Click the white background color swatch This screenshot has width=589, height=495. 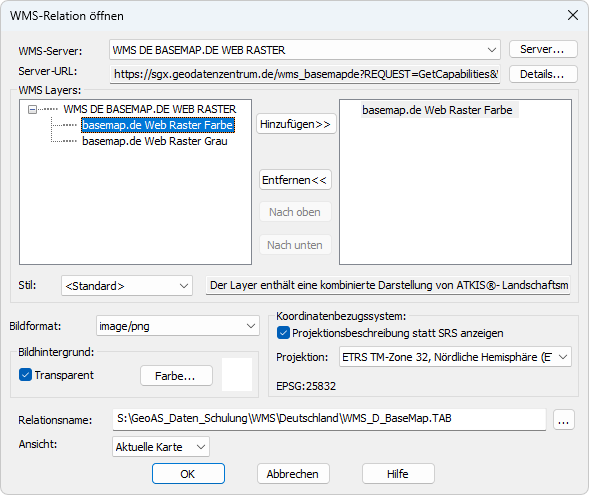coord(237,374)
